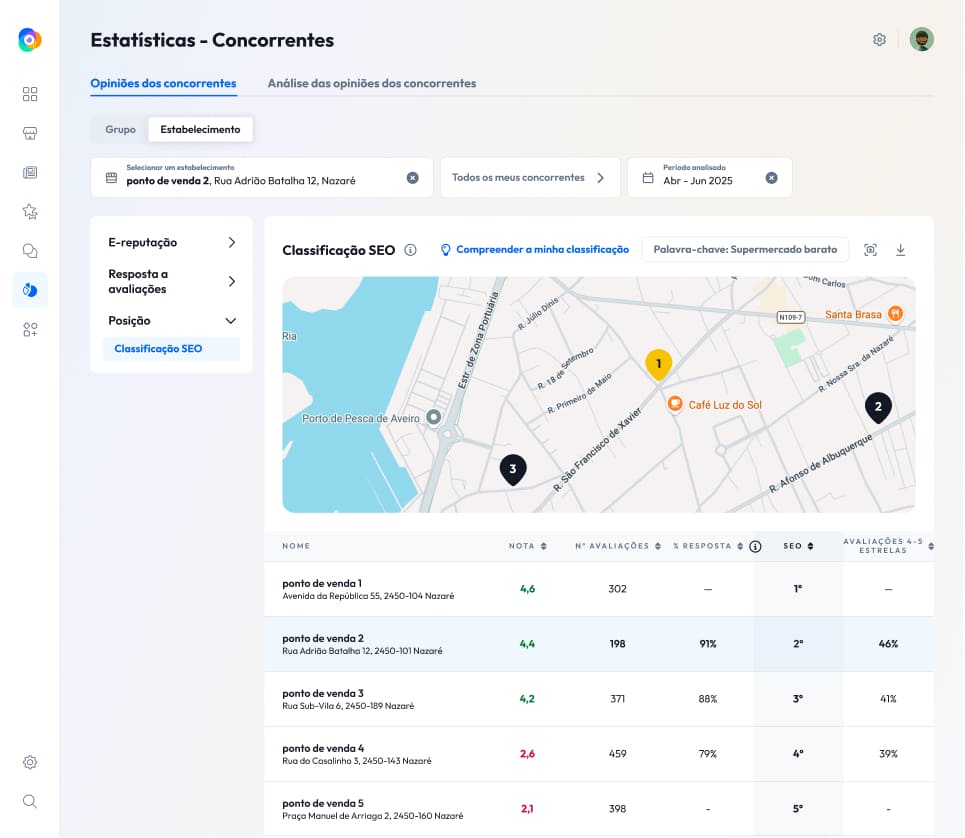Screen dimensions: 965x838
Task: Select the ponto de venda 3 row
Action: pyautogui.click(x=599, y=700)
